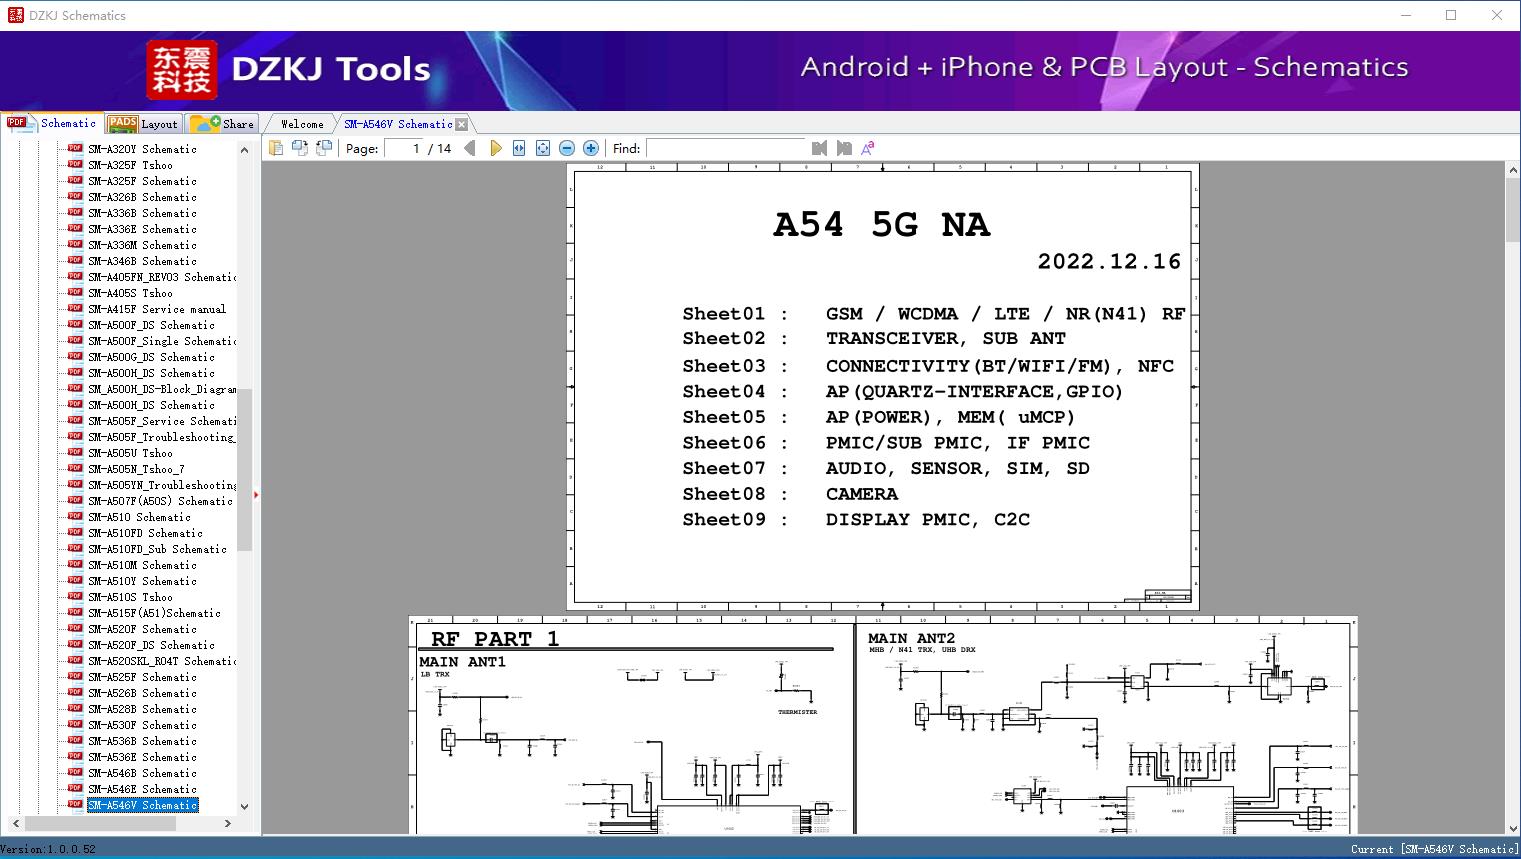Viewport: 1521px width, 859px height.
Task: Click the document vertical scrollbar thumb
Action: click(1512, 211)
